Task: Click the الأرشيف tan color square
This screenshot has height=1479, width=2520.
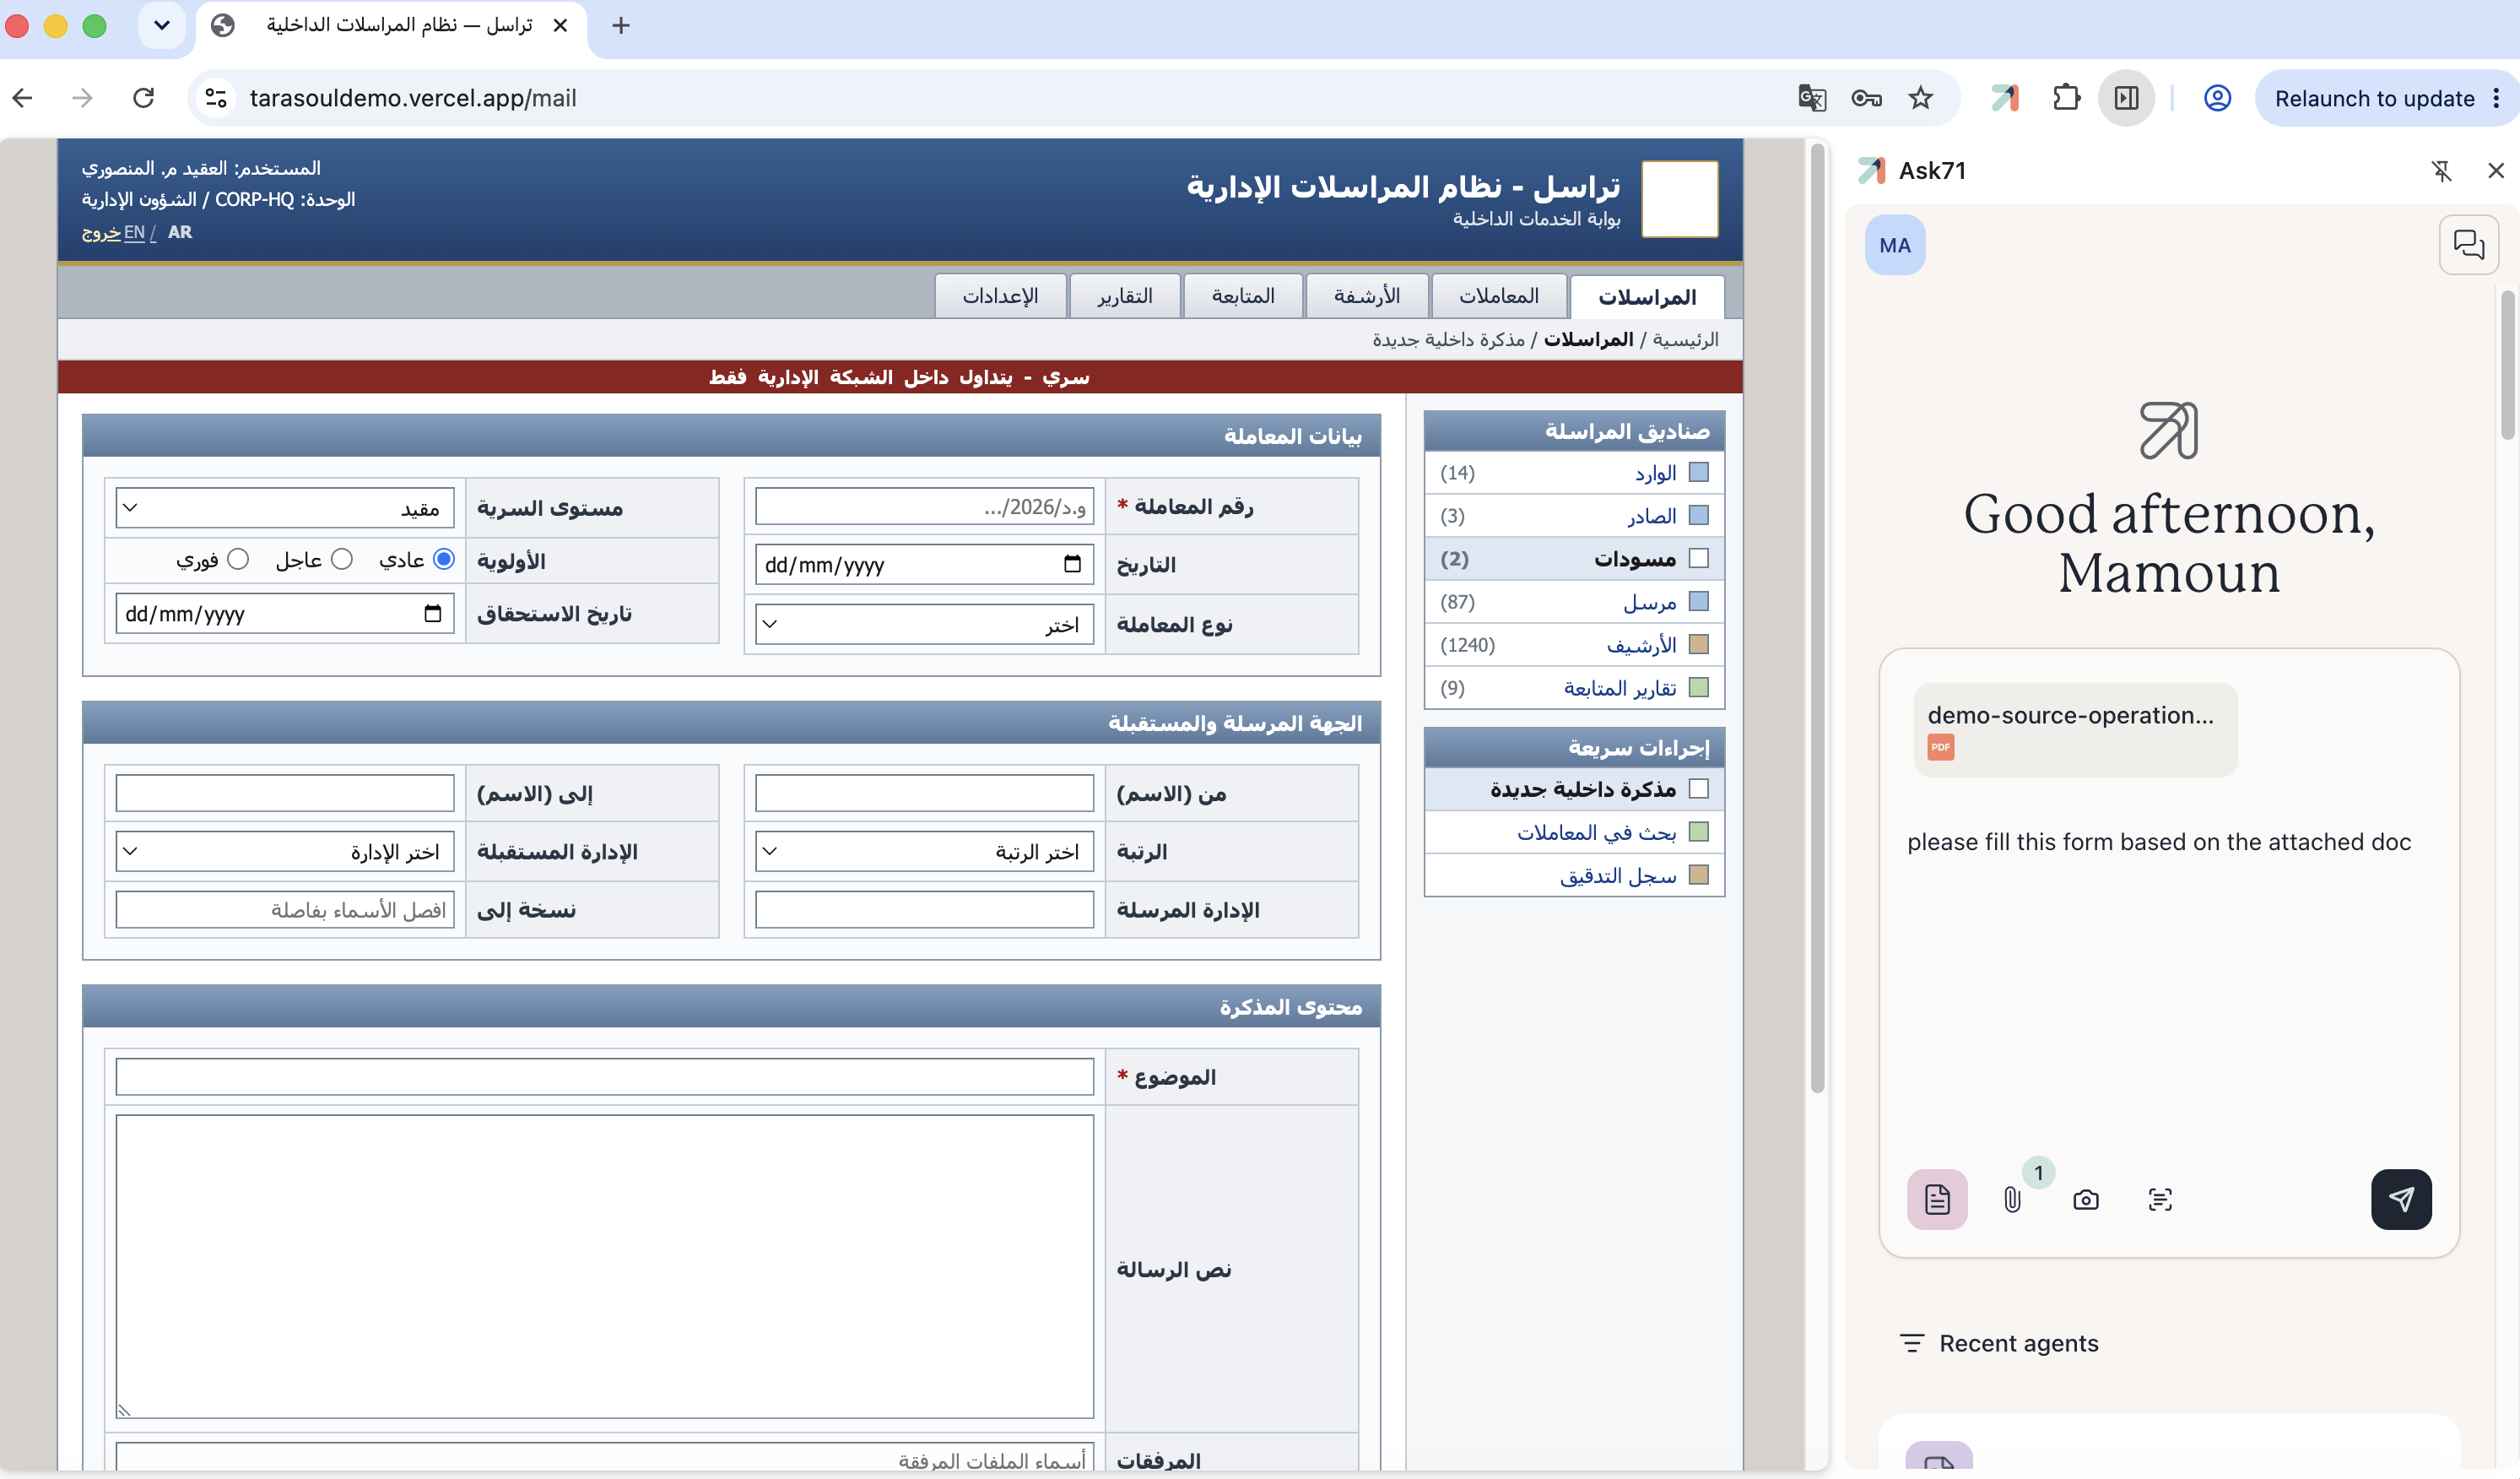Action: pyautogui.click(x=1699, y=644)
